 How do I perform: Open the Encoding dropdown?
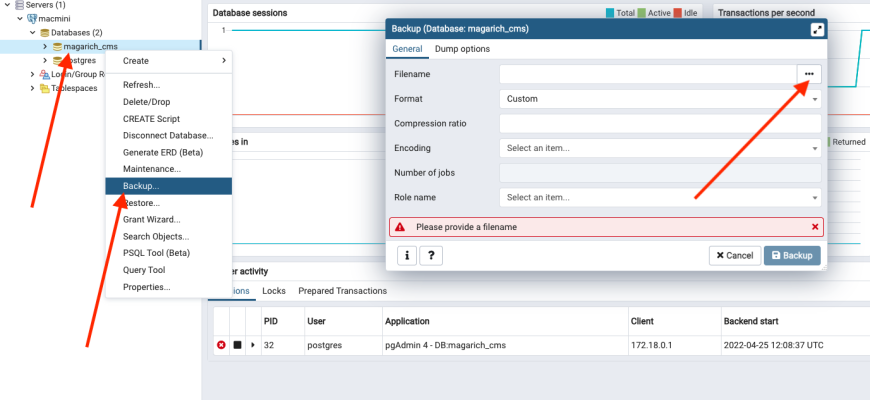[660, 148]
